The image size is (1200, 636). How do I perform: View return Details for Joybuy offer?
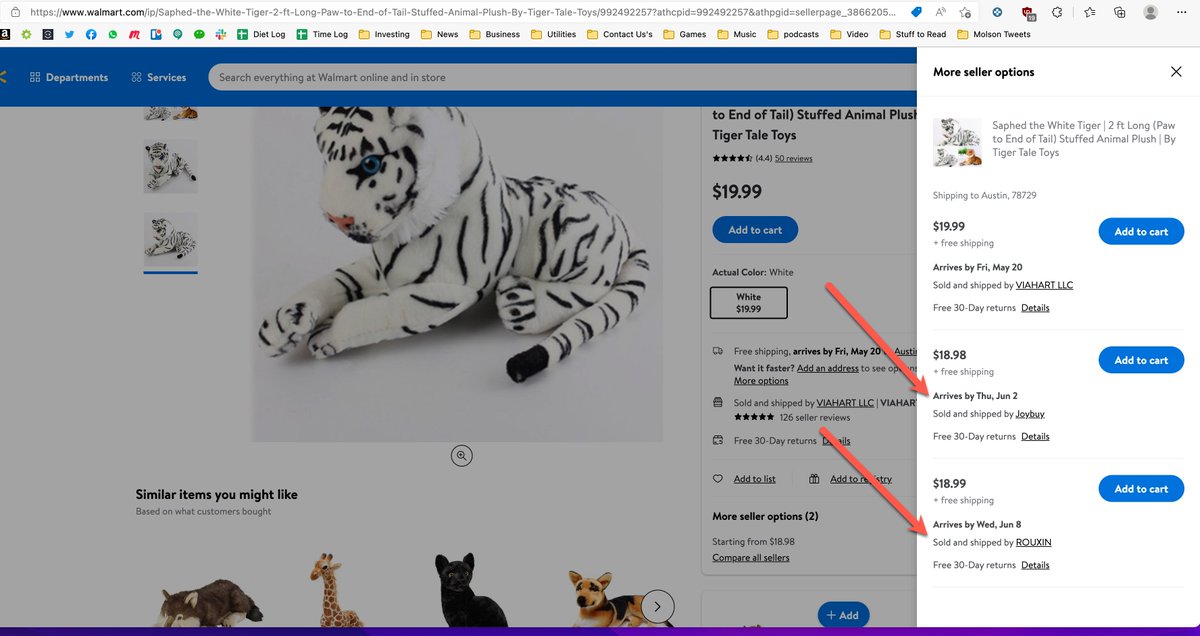(x=1035, y=436)
